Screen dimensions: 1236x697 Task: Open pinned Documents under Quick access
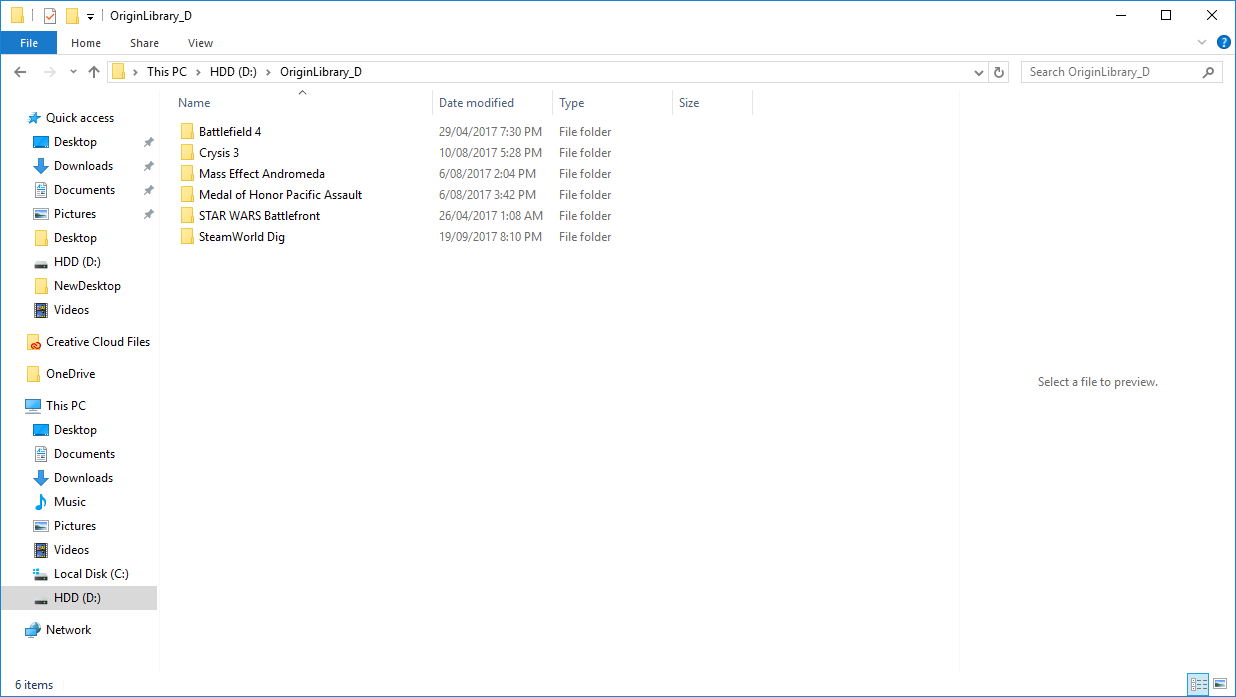click(x=84, y=190)
